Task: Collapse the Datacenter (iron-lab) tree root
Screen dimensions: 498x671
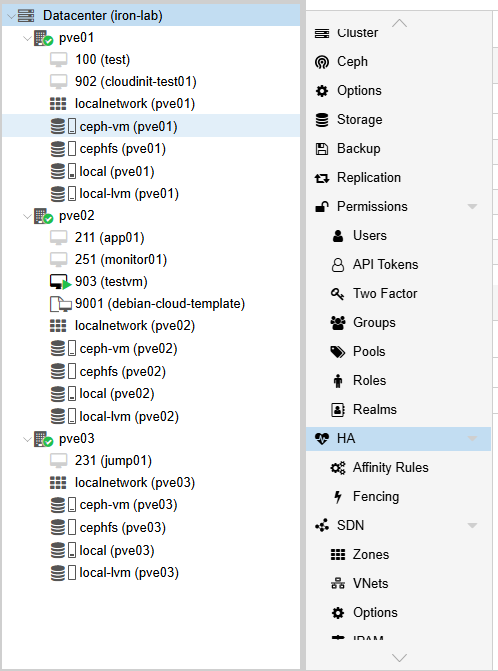Action: (x=11, y=16)
